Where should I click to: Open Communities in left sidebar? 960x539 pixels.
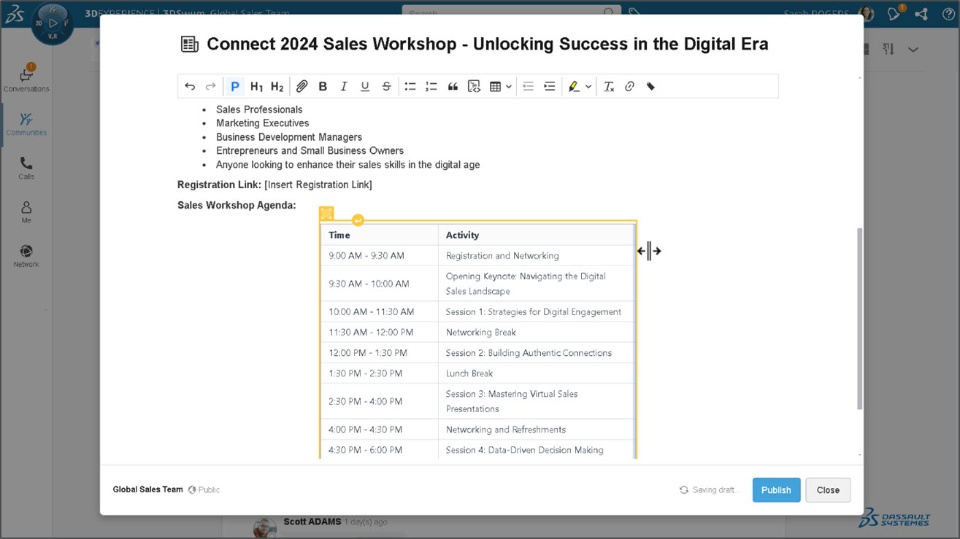coord(26,123)
